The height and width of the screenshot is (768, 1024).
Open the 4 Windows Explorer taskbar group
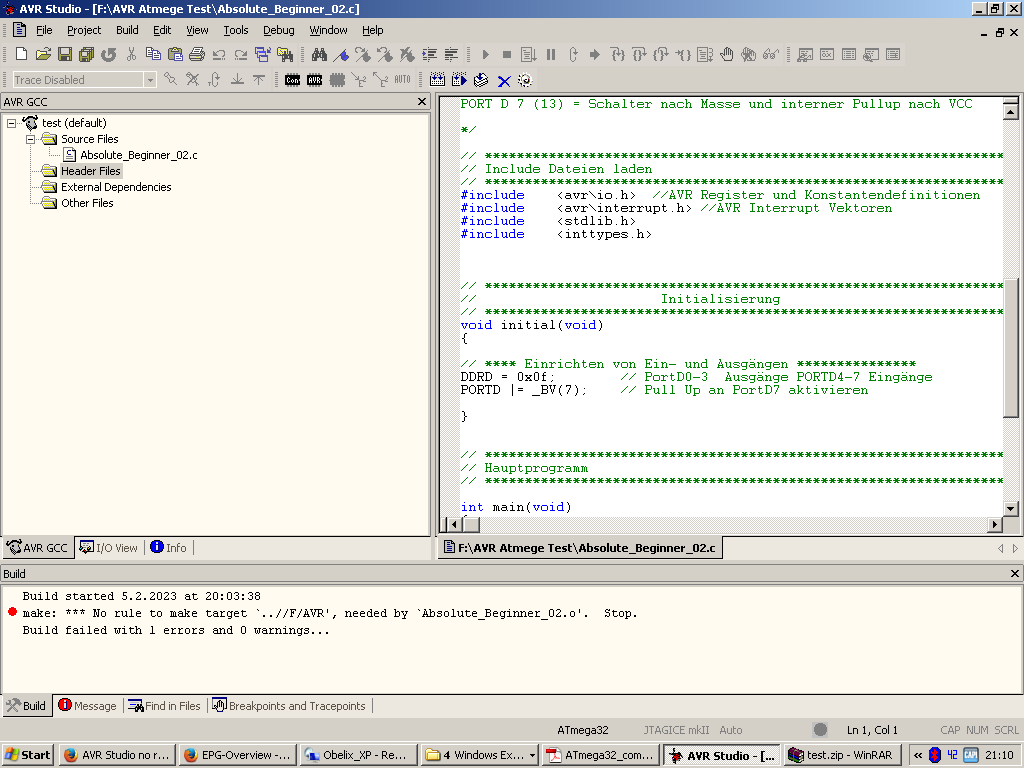point(479,756)
